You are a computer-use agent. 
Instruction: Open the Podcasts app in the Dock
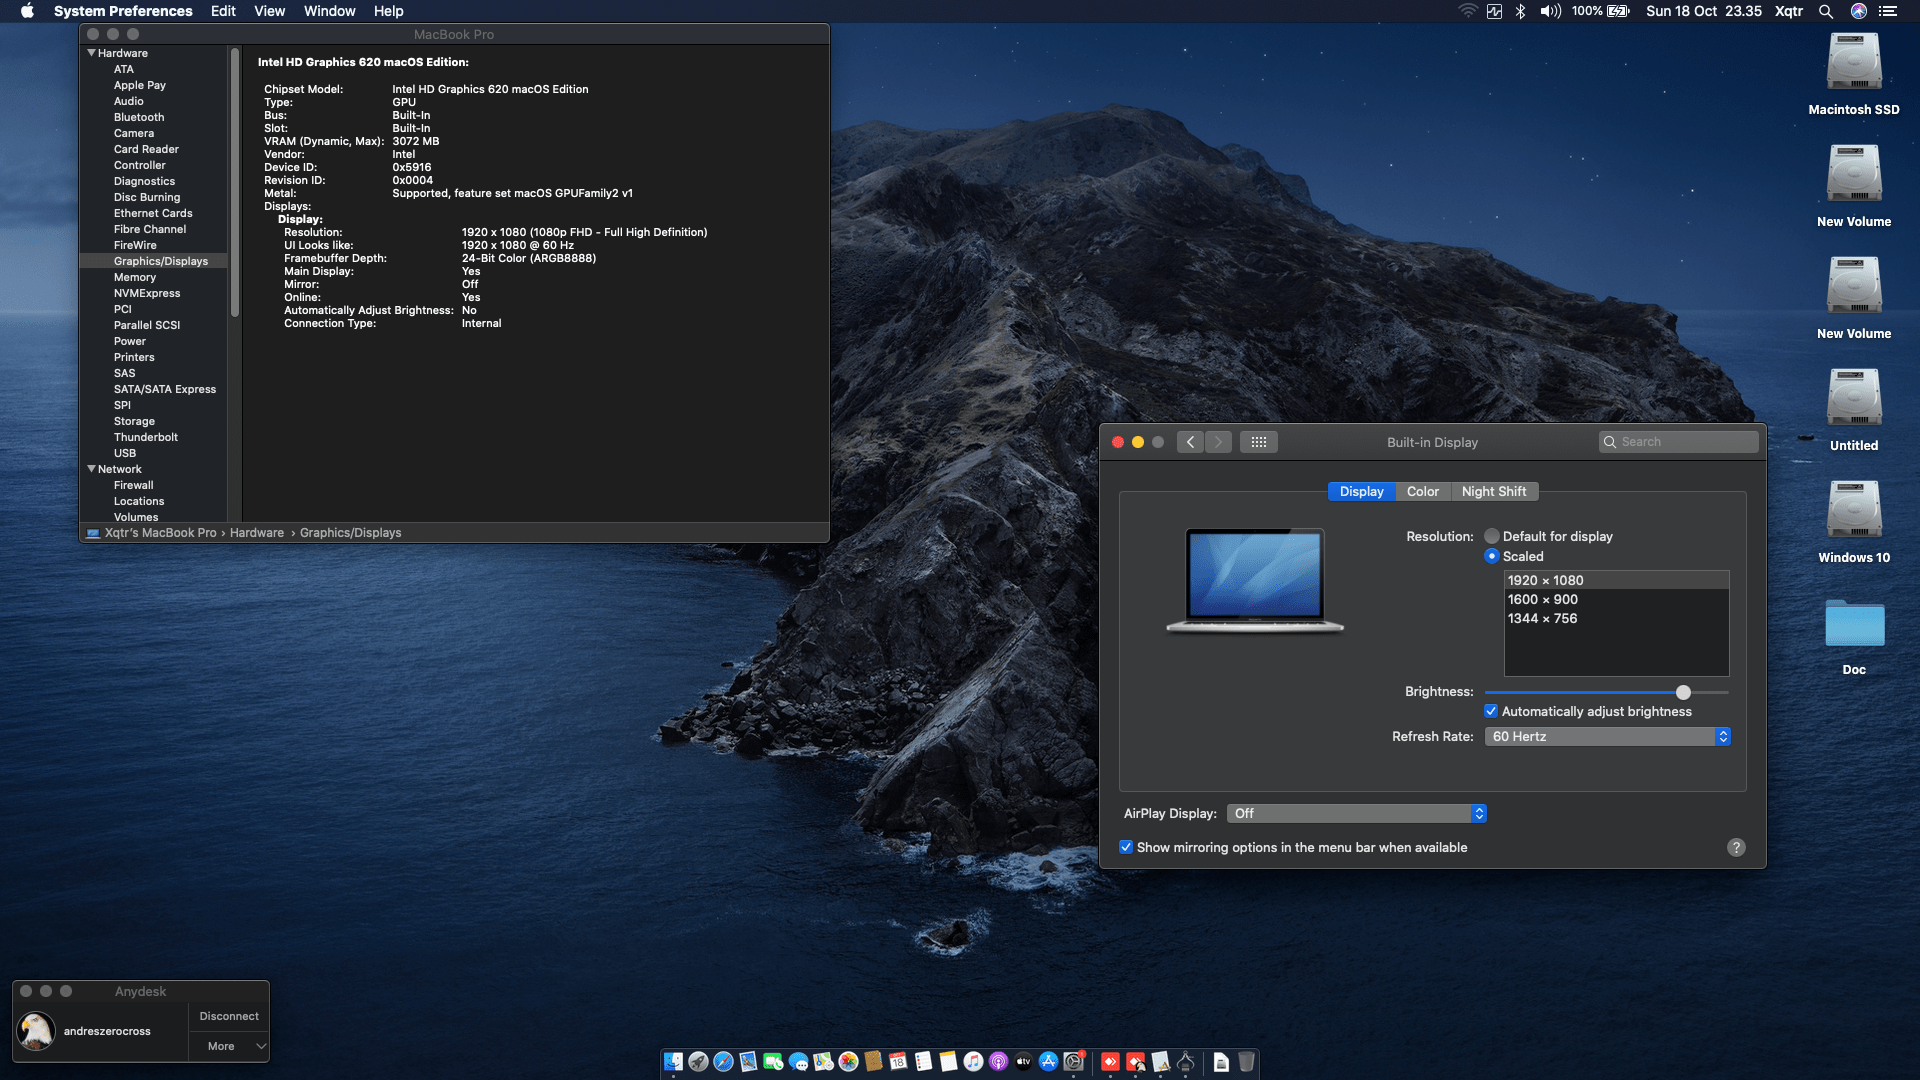coord(997,1063)
